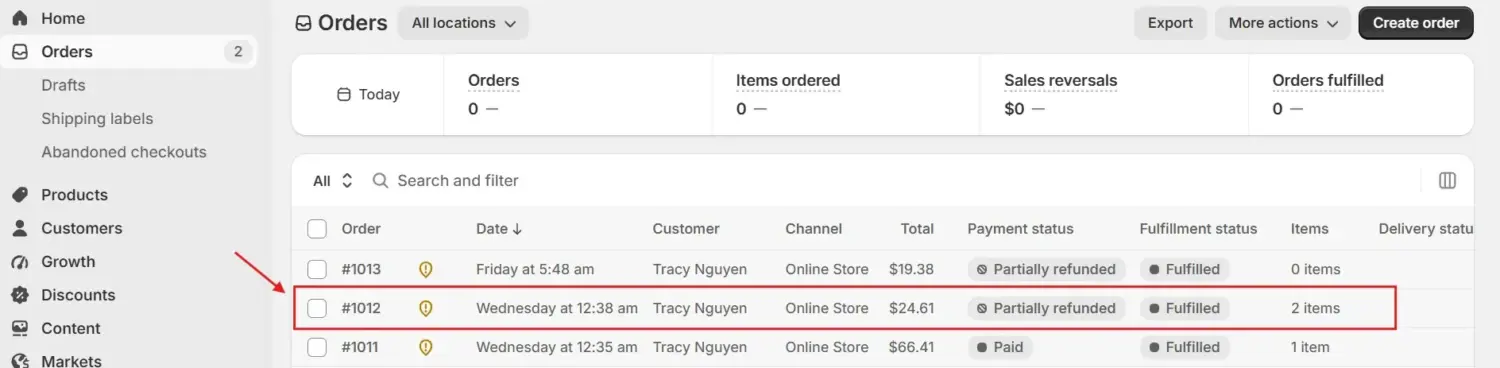Image resolution: width=1500 pixels, height=368 pixels.
Task: Open Drafts under Orders
Action: (x=63, y=85)
